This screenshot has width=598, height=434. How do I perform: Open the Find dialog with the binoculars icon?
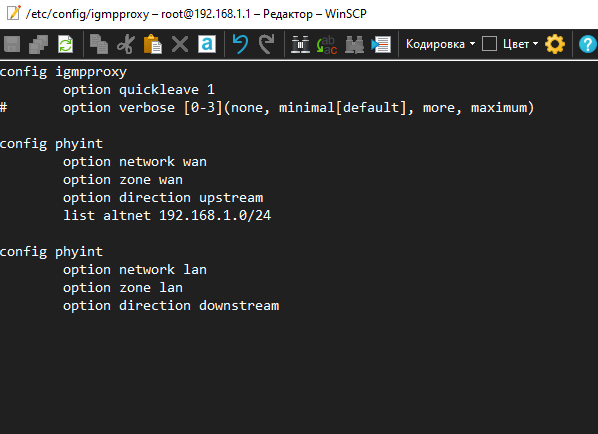300,44
